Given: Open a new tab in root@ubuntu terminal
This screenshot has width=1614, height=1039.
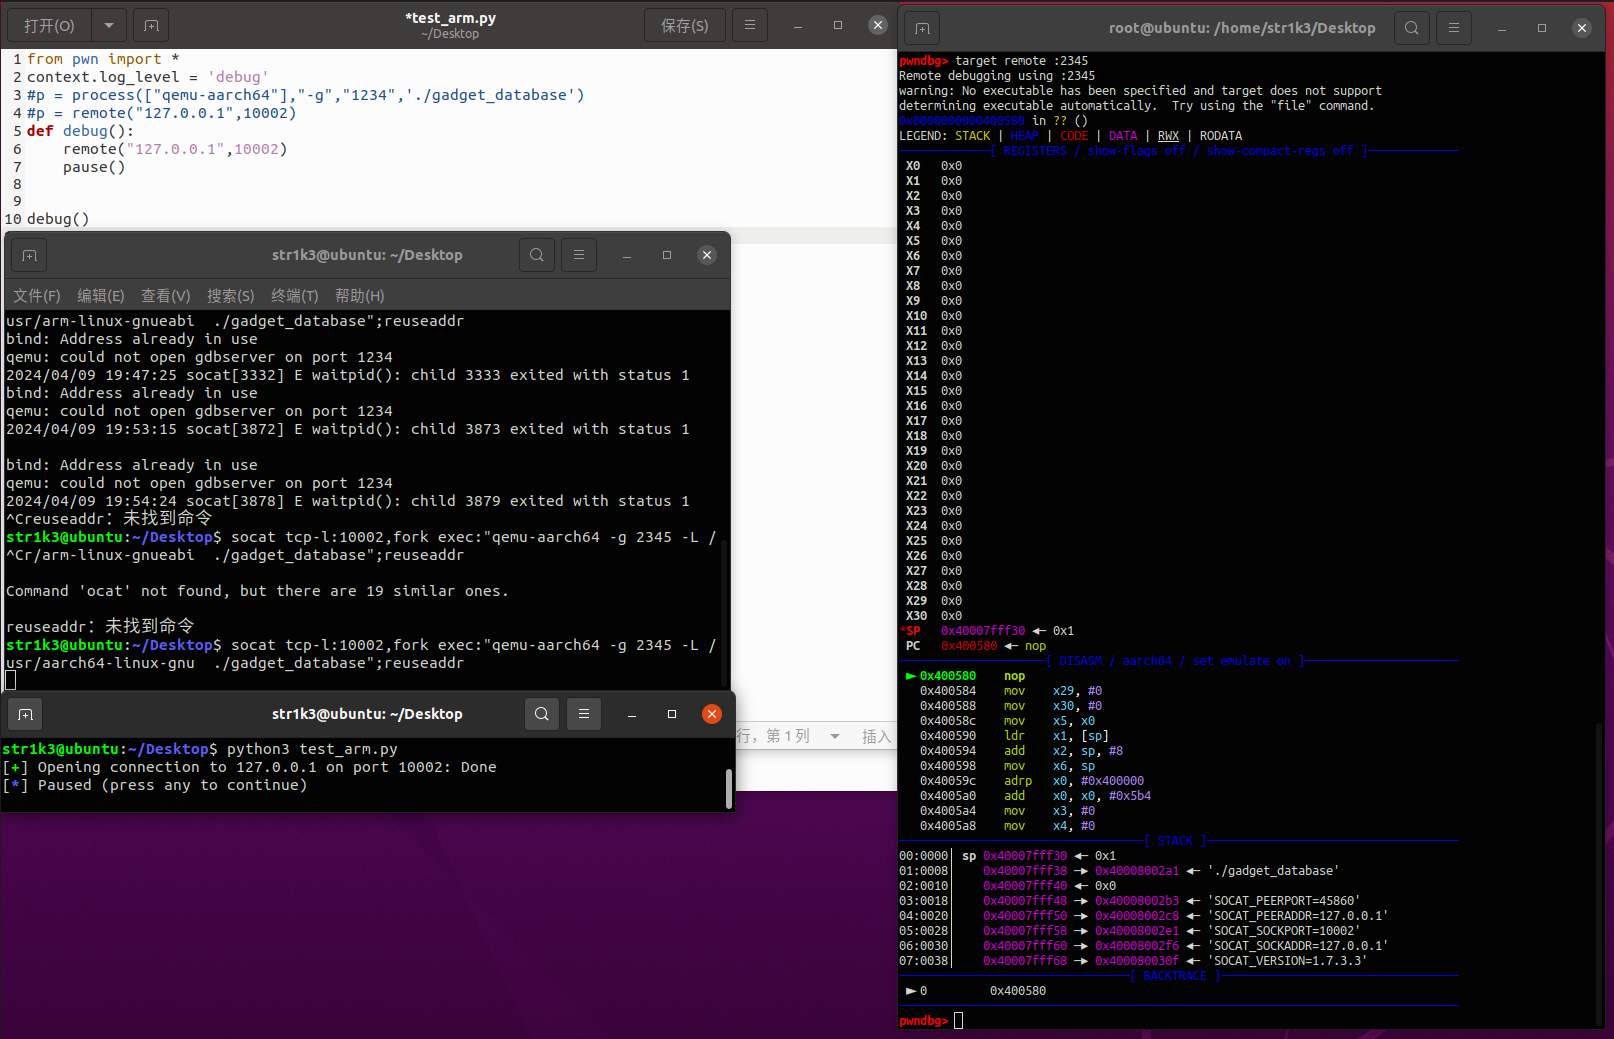Looking at the screenshot, I should point(922,28).
